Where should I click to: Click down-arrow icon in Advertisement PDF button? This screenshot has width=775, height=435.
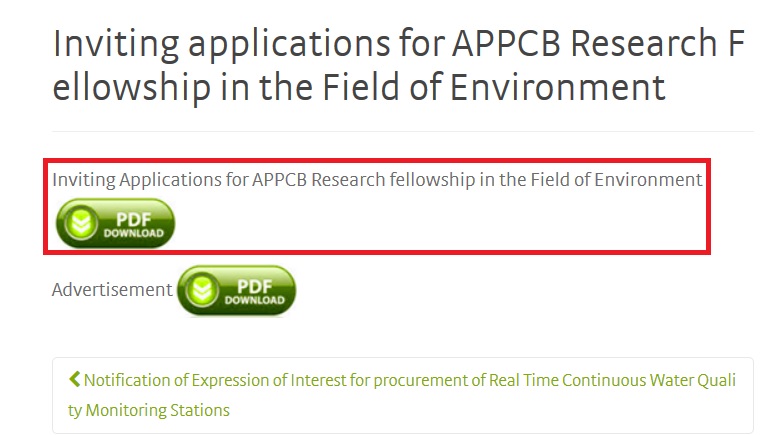(x=202, y=291)
